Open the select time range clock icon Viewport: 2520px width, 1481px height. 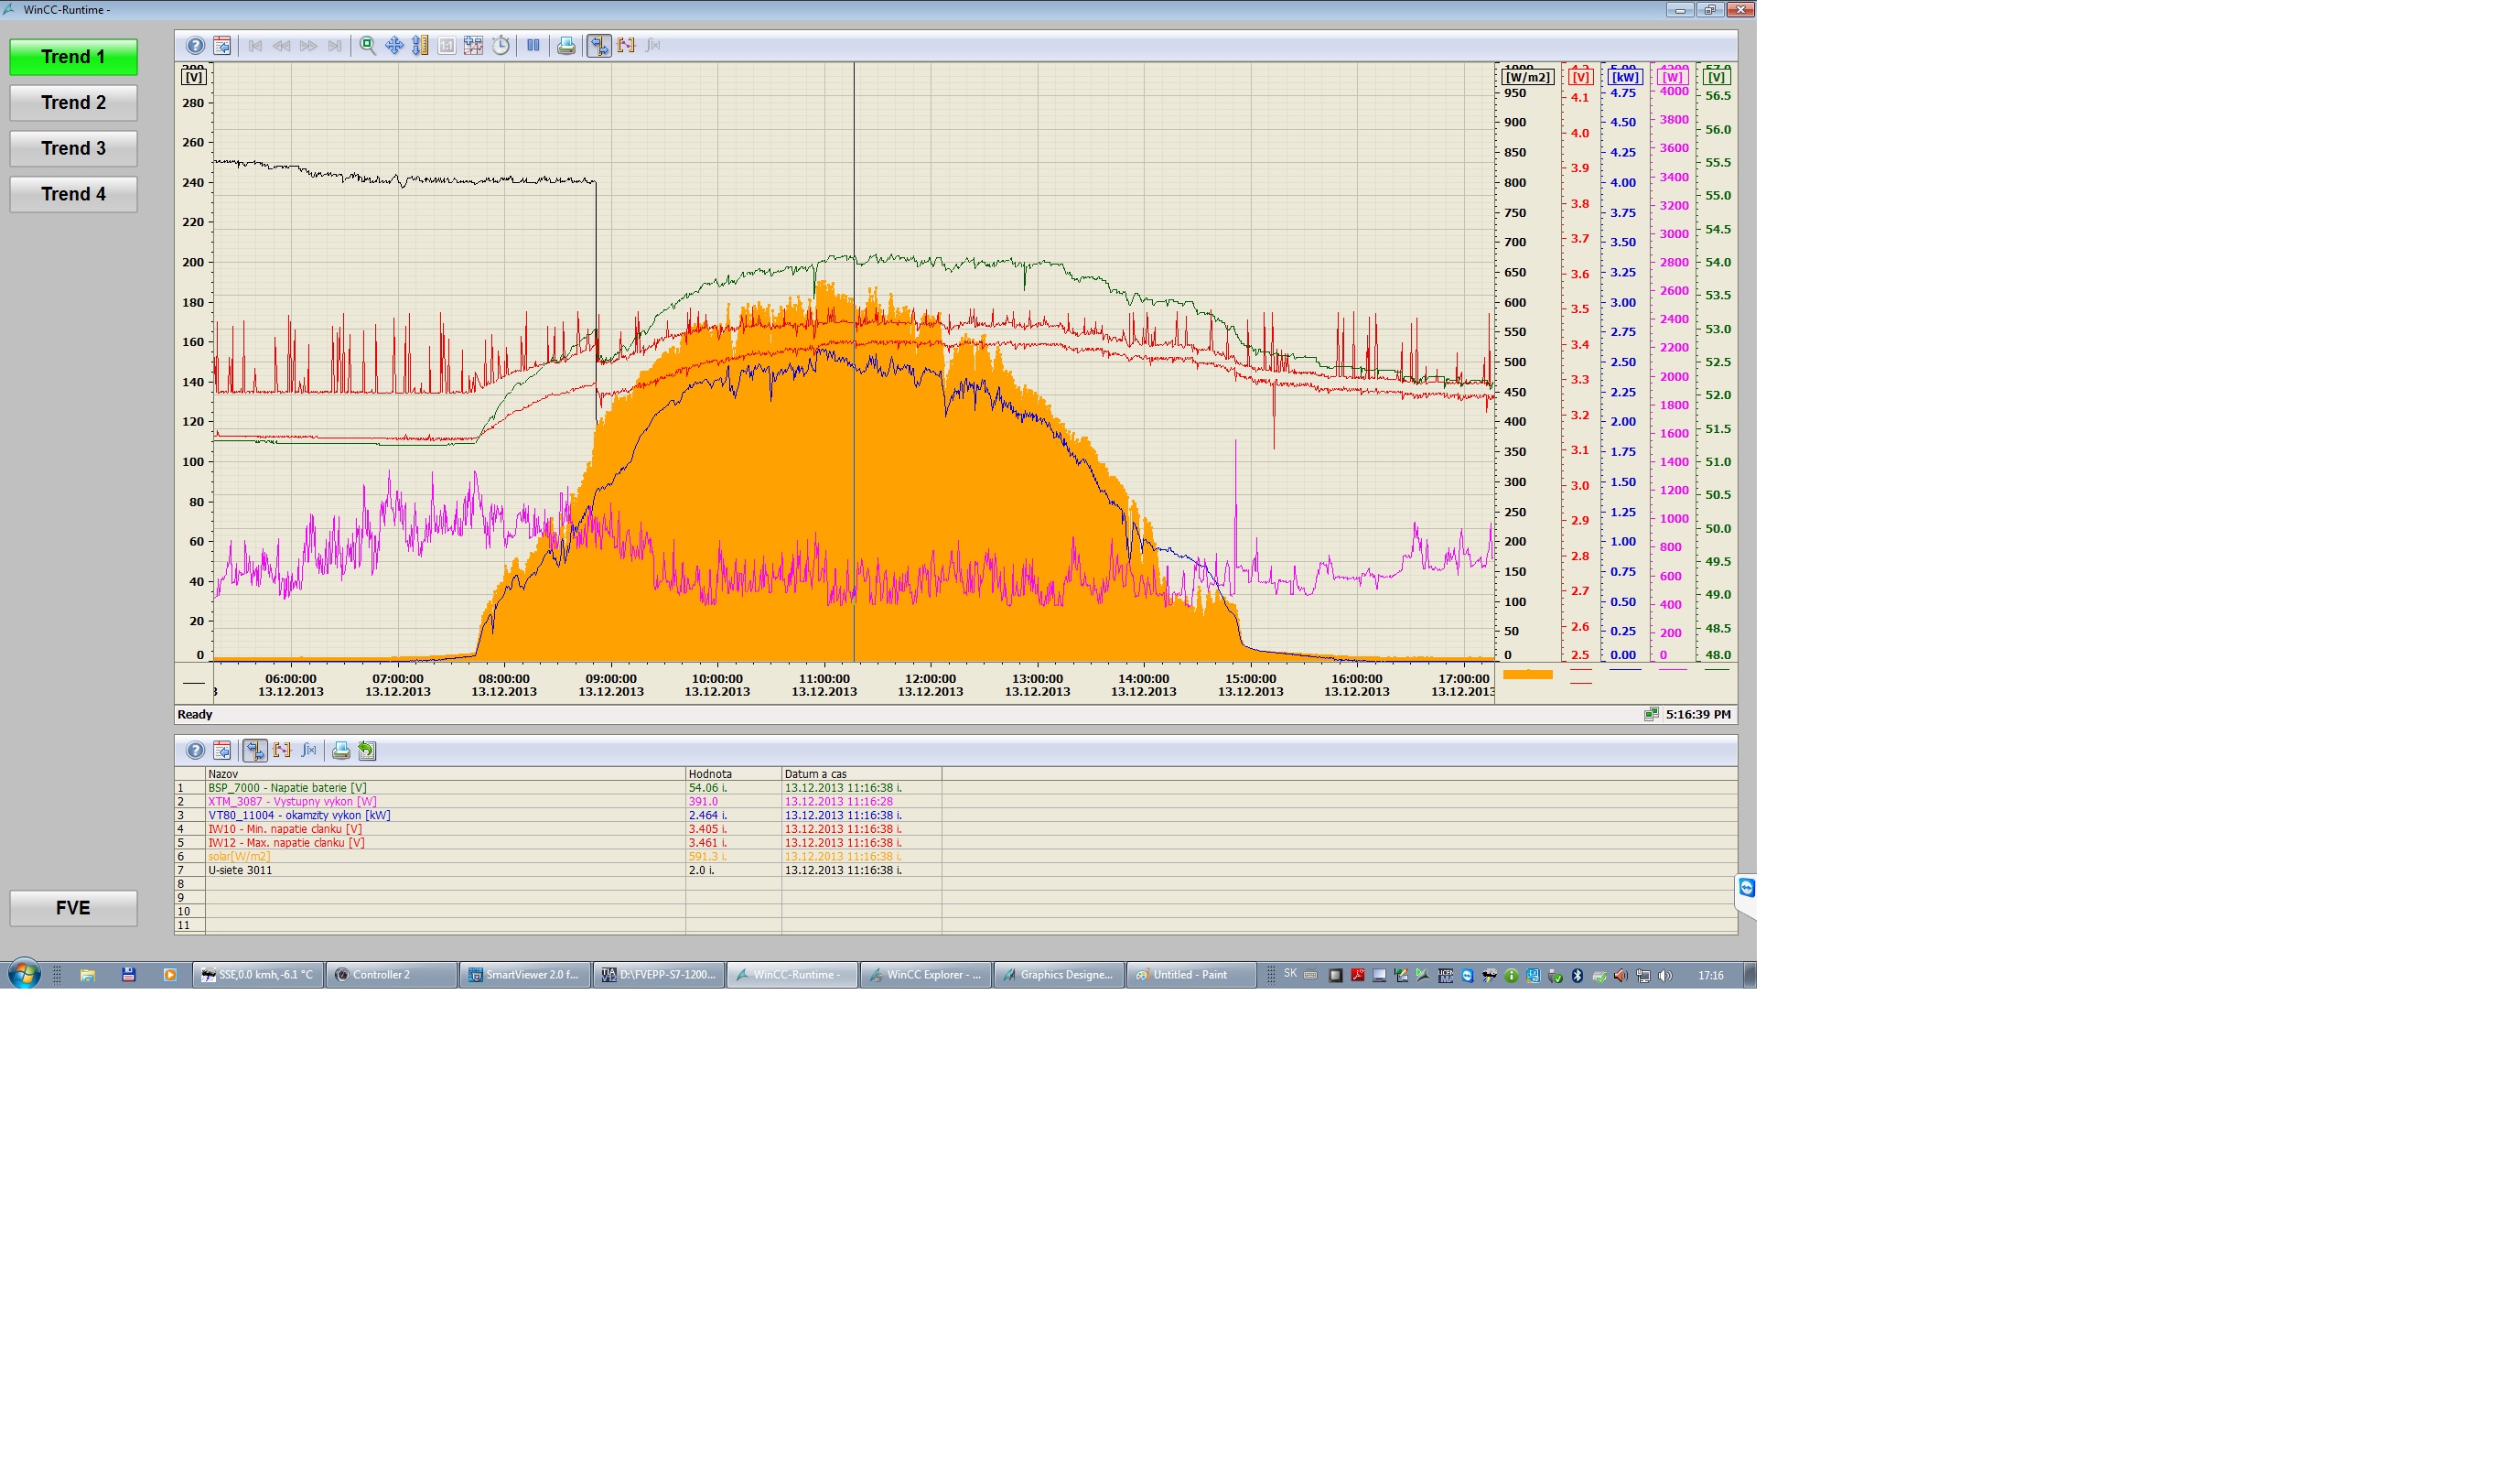pos(501,46)
